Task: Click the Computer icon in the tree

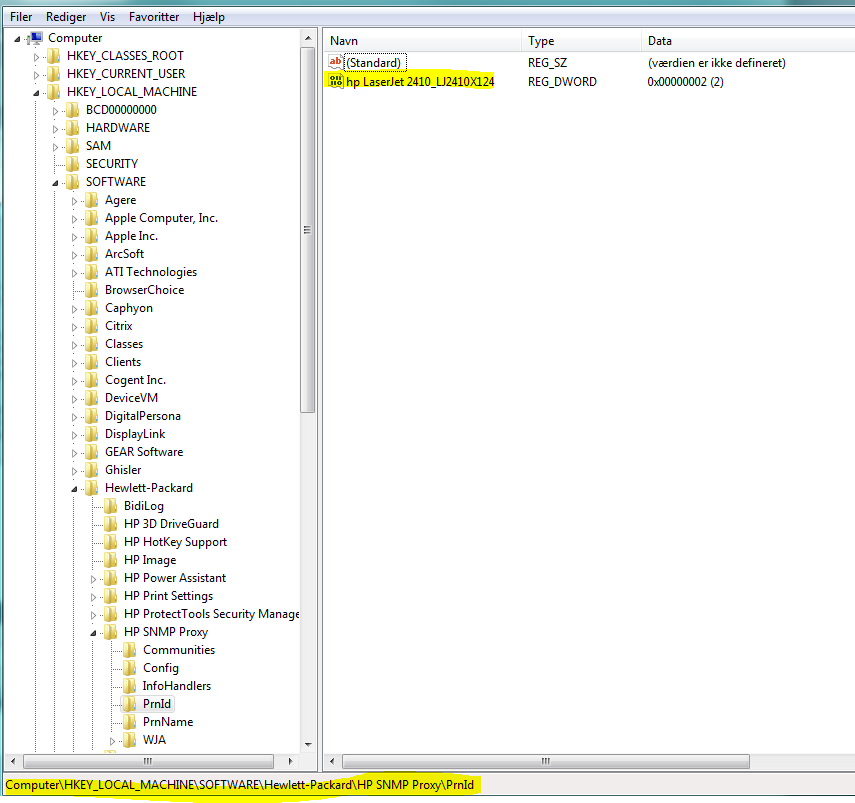Action: point(35,38)
